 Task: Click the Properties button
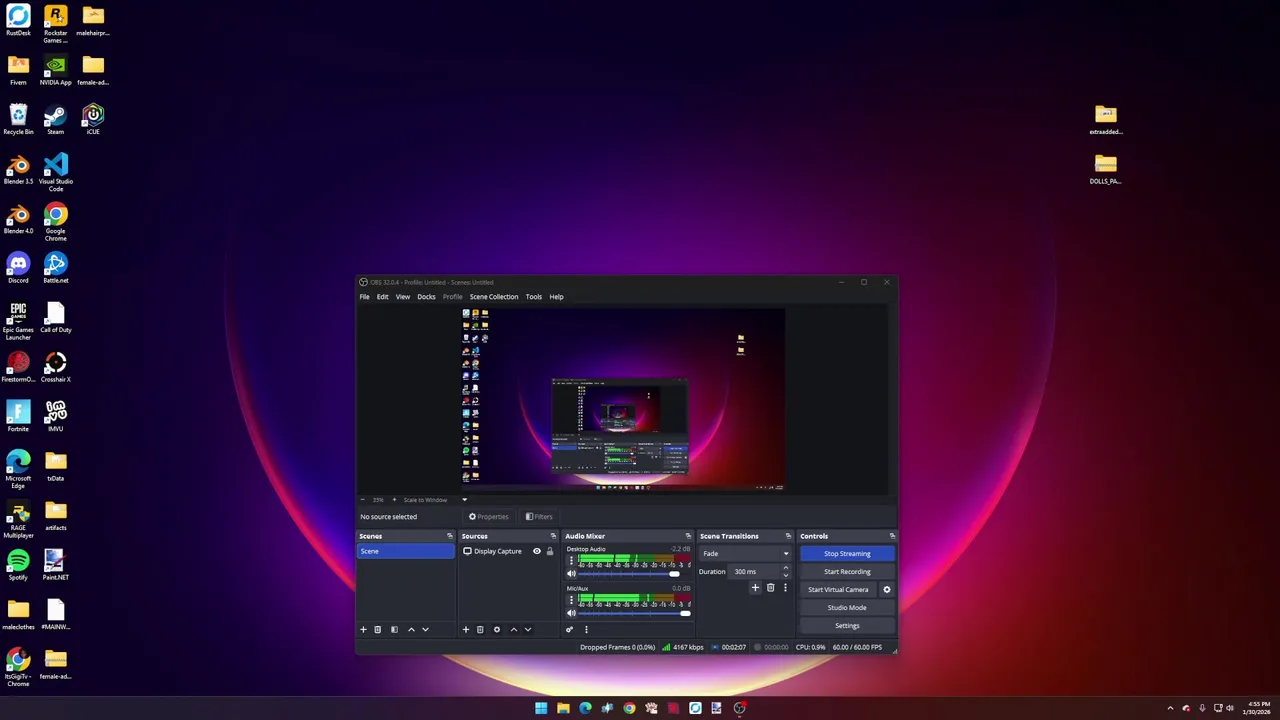click(x=489, y=517)
